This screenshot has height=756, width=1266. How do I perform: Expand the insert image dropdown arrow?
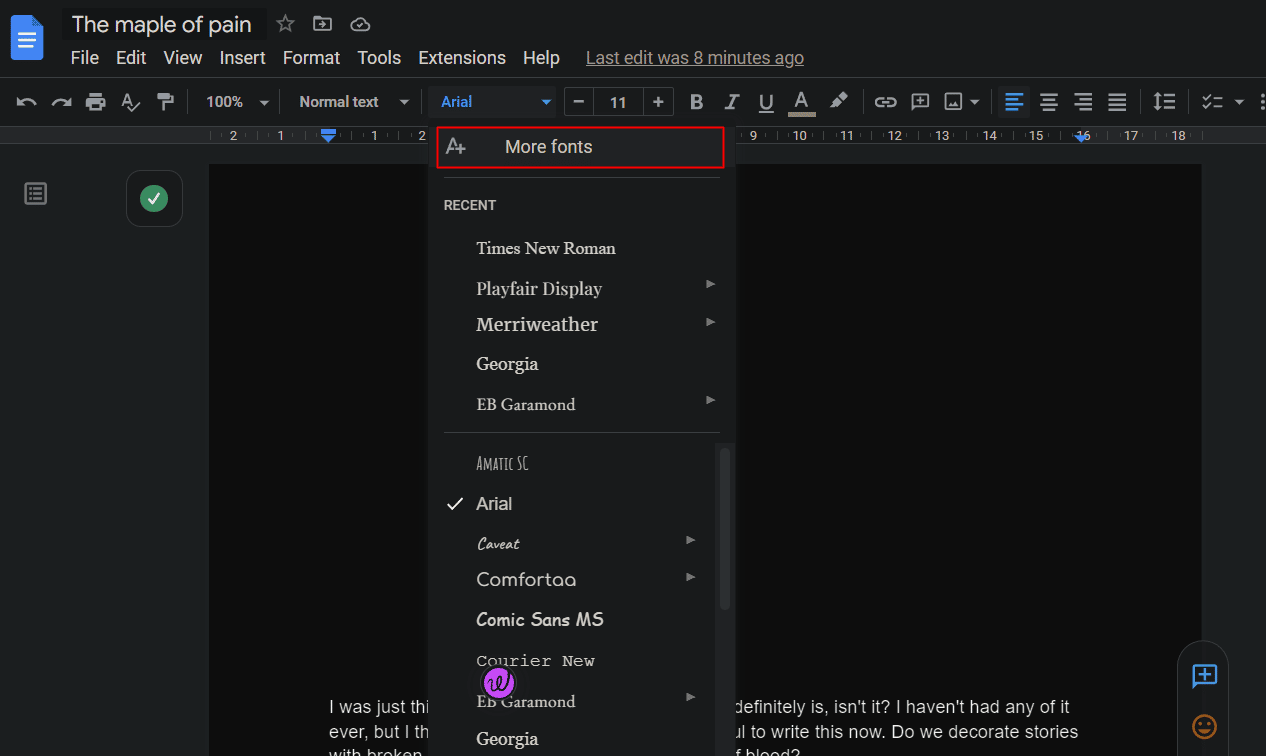coord(975,102)
